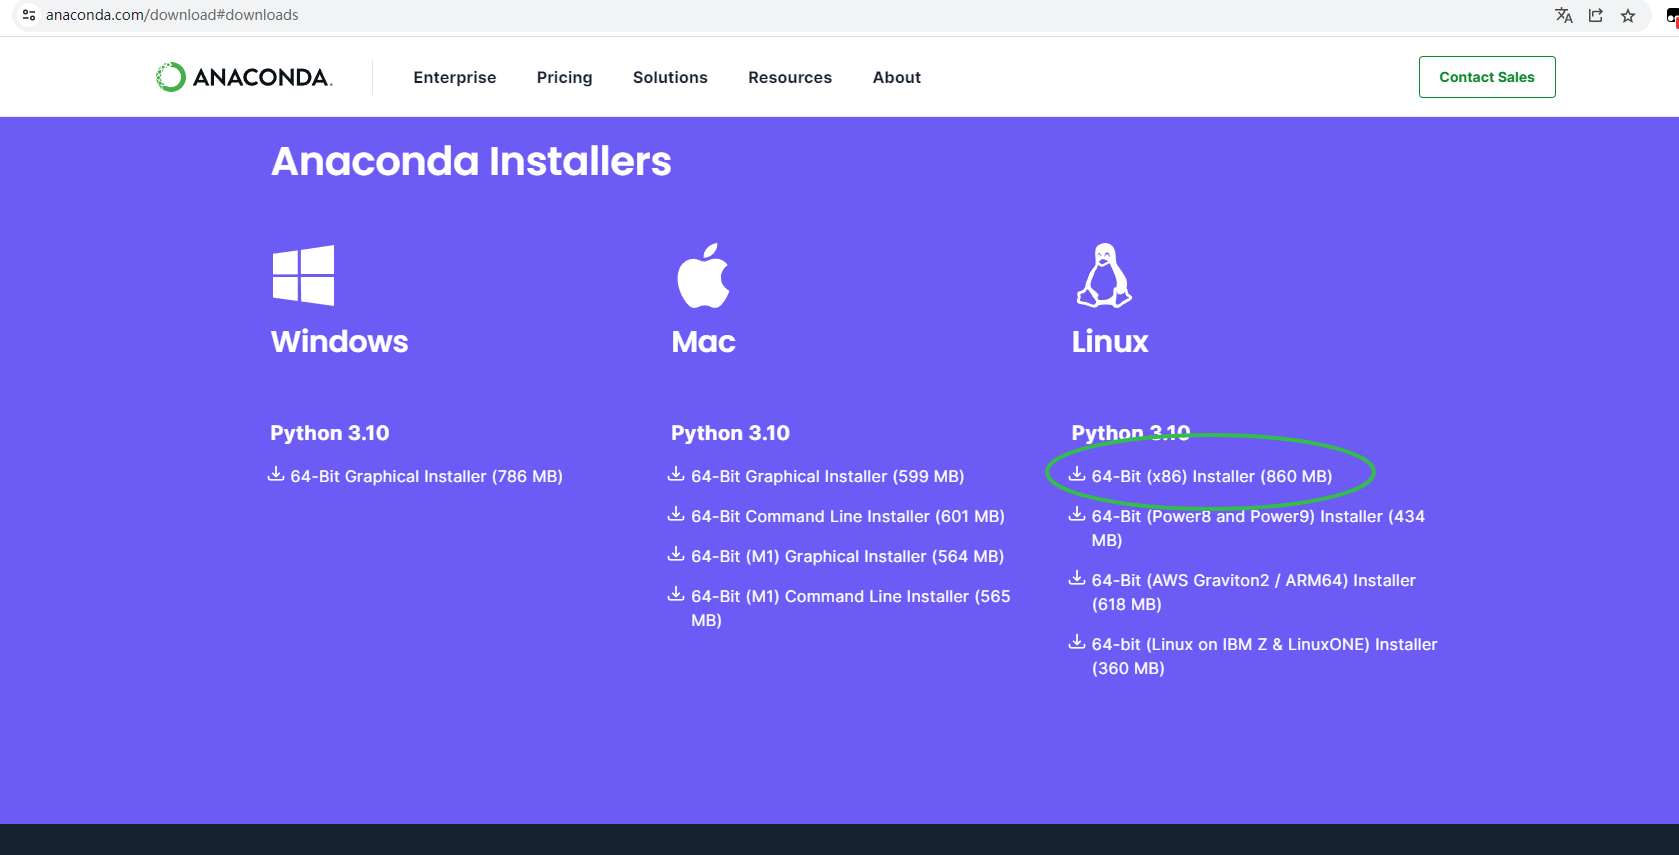1679x855 pixels.
Task: Open the Resources menu
Action: pyautogui.click(x=790, y=77)
